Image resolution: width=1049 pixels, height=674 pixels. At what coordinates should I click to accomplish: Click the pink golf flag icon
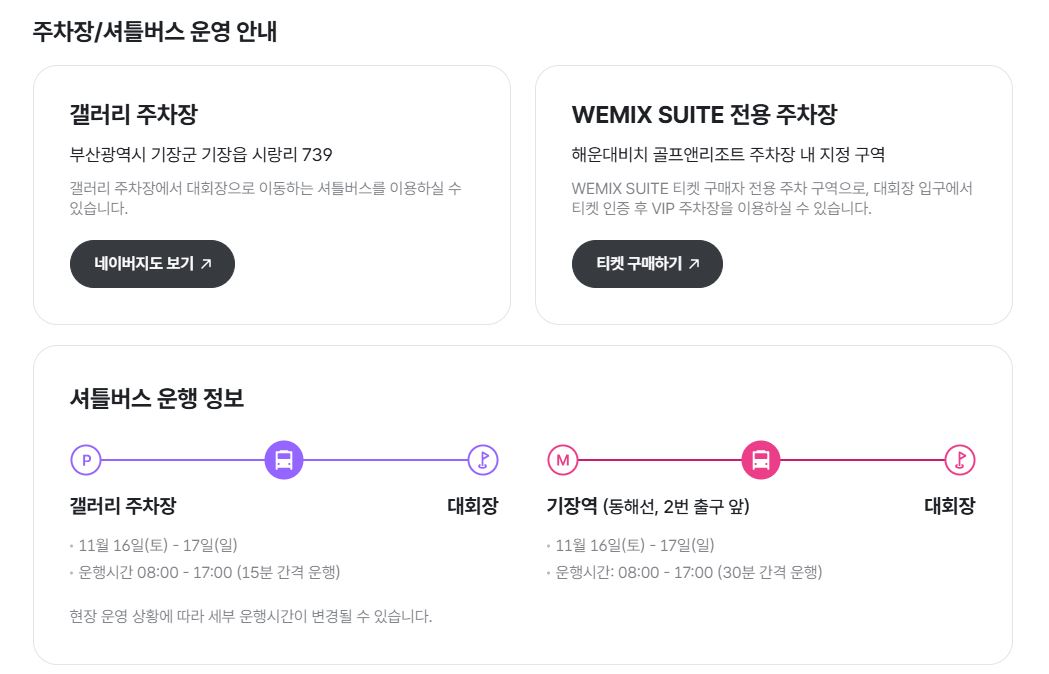click(x=960, y=460)
